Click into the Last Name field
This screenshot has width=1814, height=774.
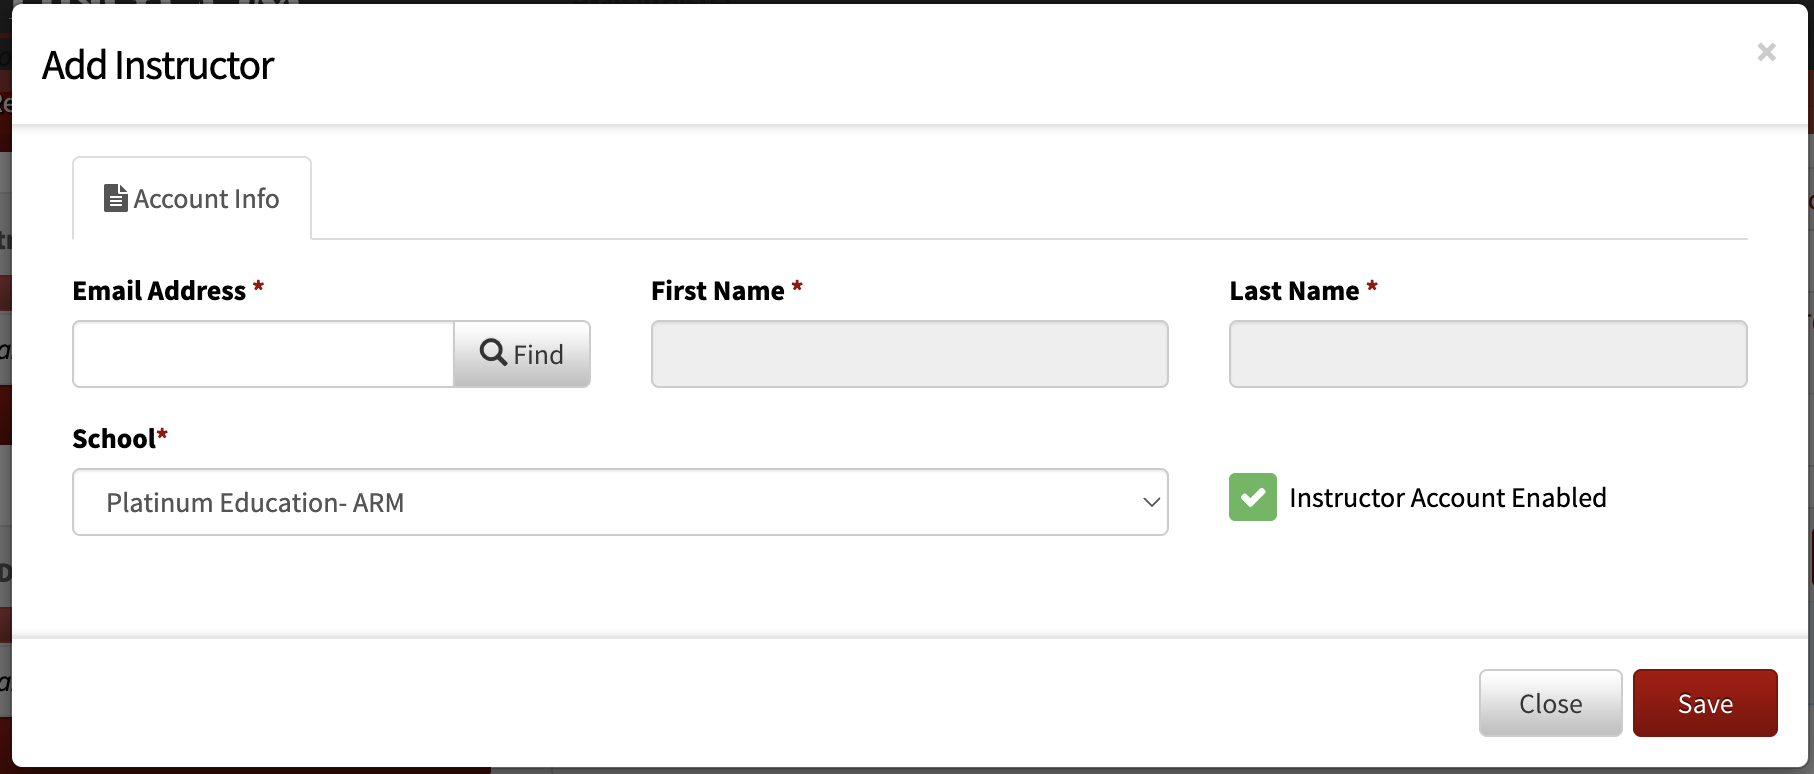point(1488,354)
